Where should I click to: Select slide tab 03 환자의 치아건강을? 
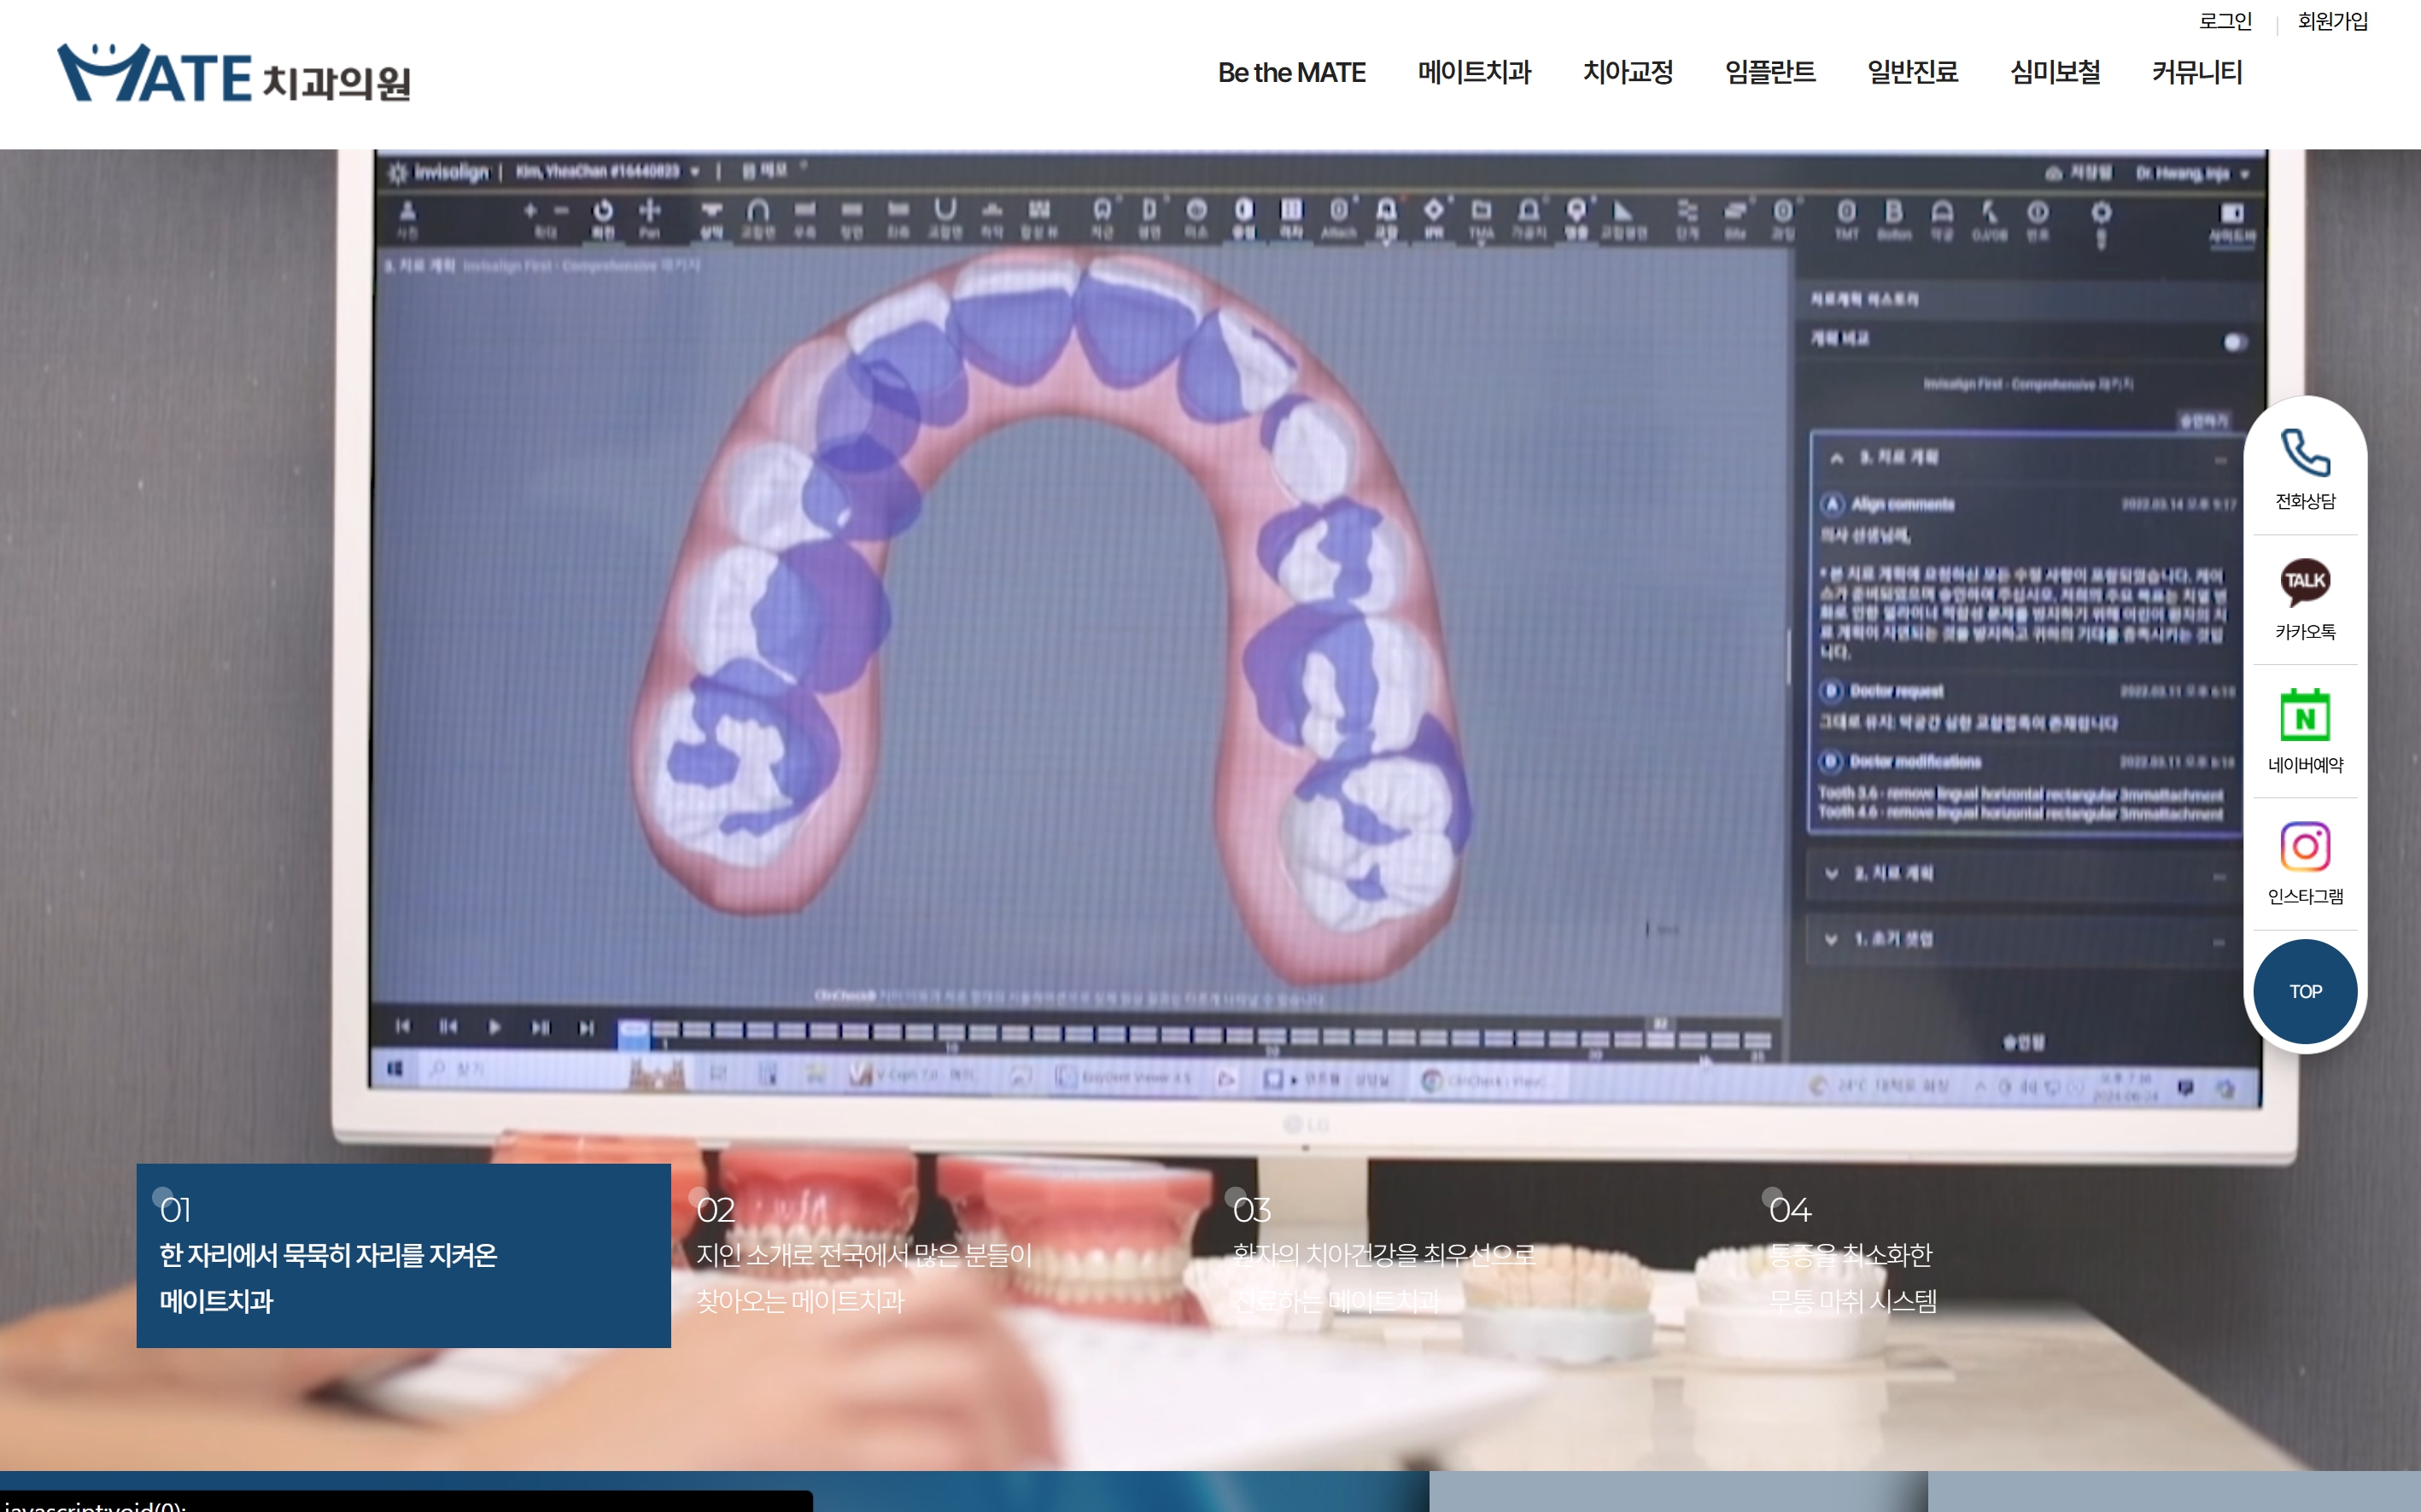(x=1475, y=1255)
